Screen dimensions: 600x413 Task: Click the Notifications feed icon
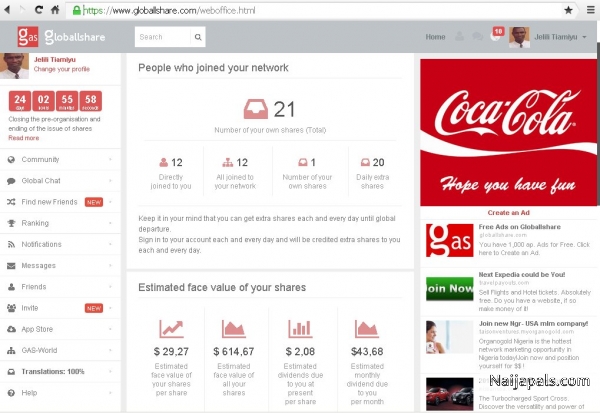[11, 244]
